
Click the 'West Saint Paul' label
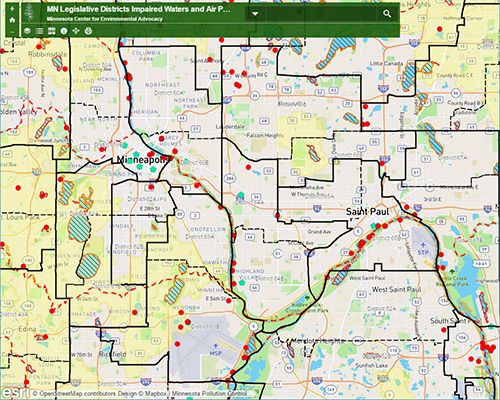[397, 289]
